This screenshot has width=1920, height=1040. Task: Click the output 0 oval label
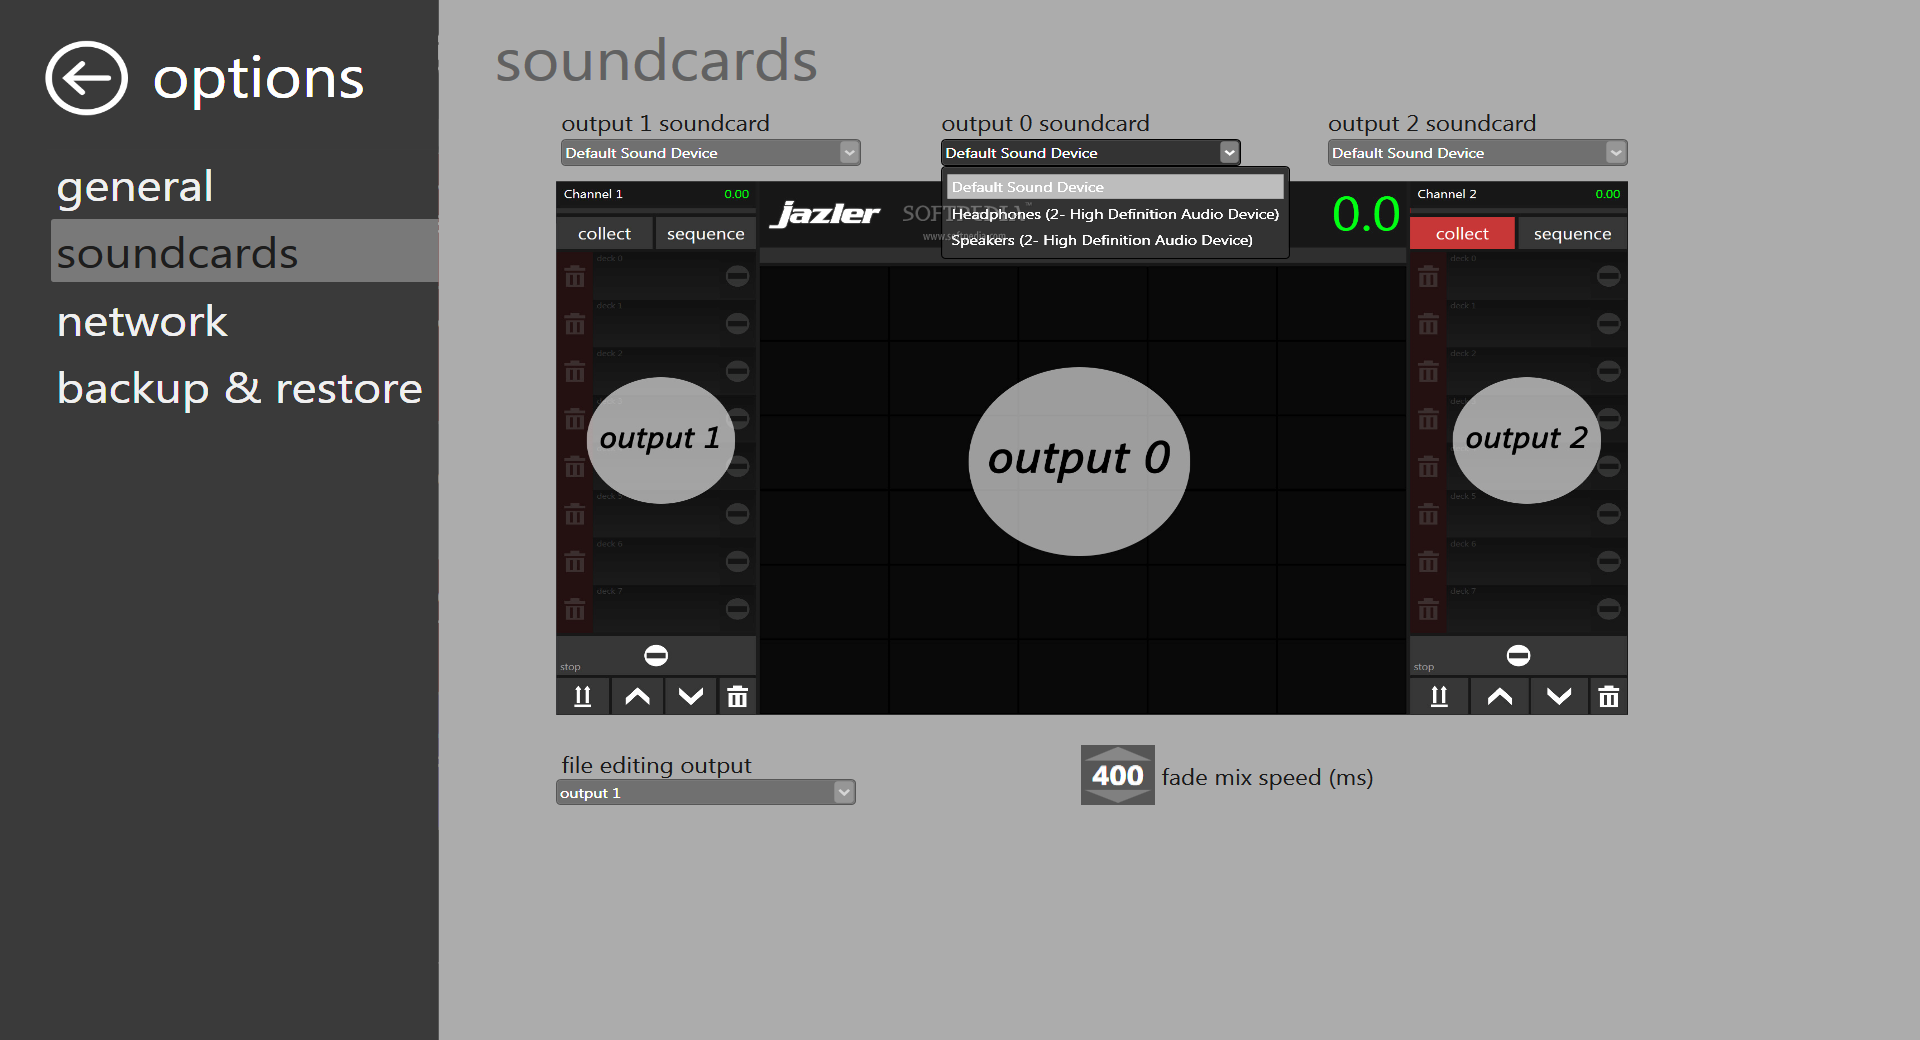1079,461
